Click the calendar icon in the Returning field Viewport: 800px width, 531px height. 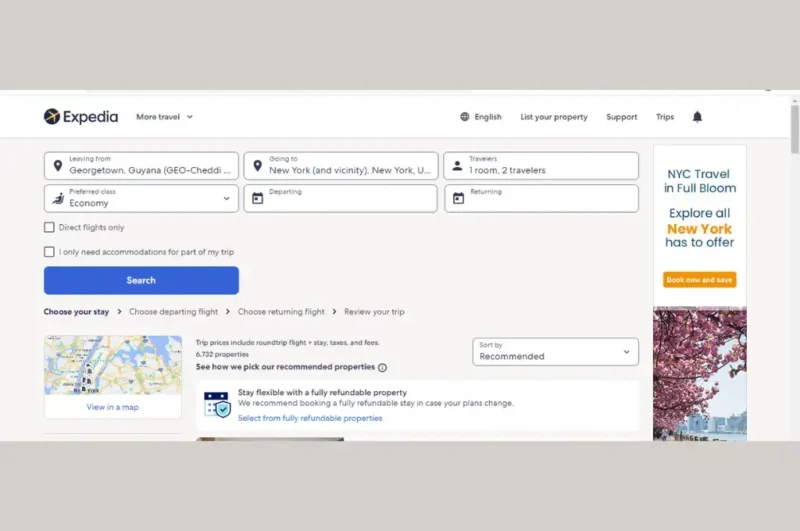pyautogui.click(x=458, y=198)
